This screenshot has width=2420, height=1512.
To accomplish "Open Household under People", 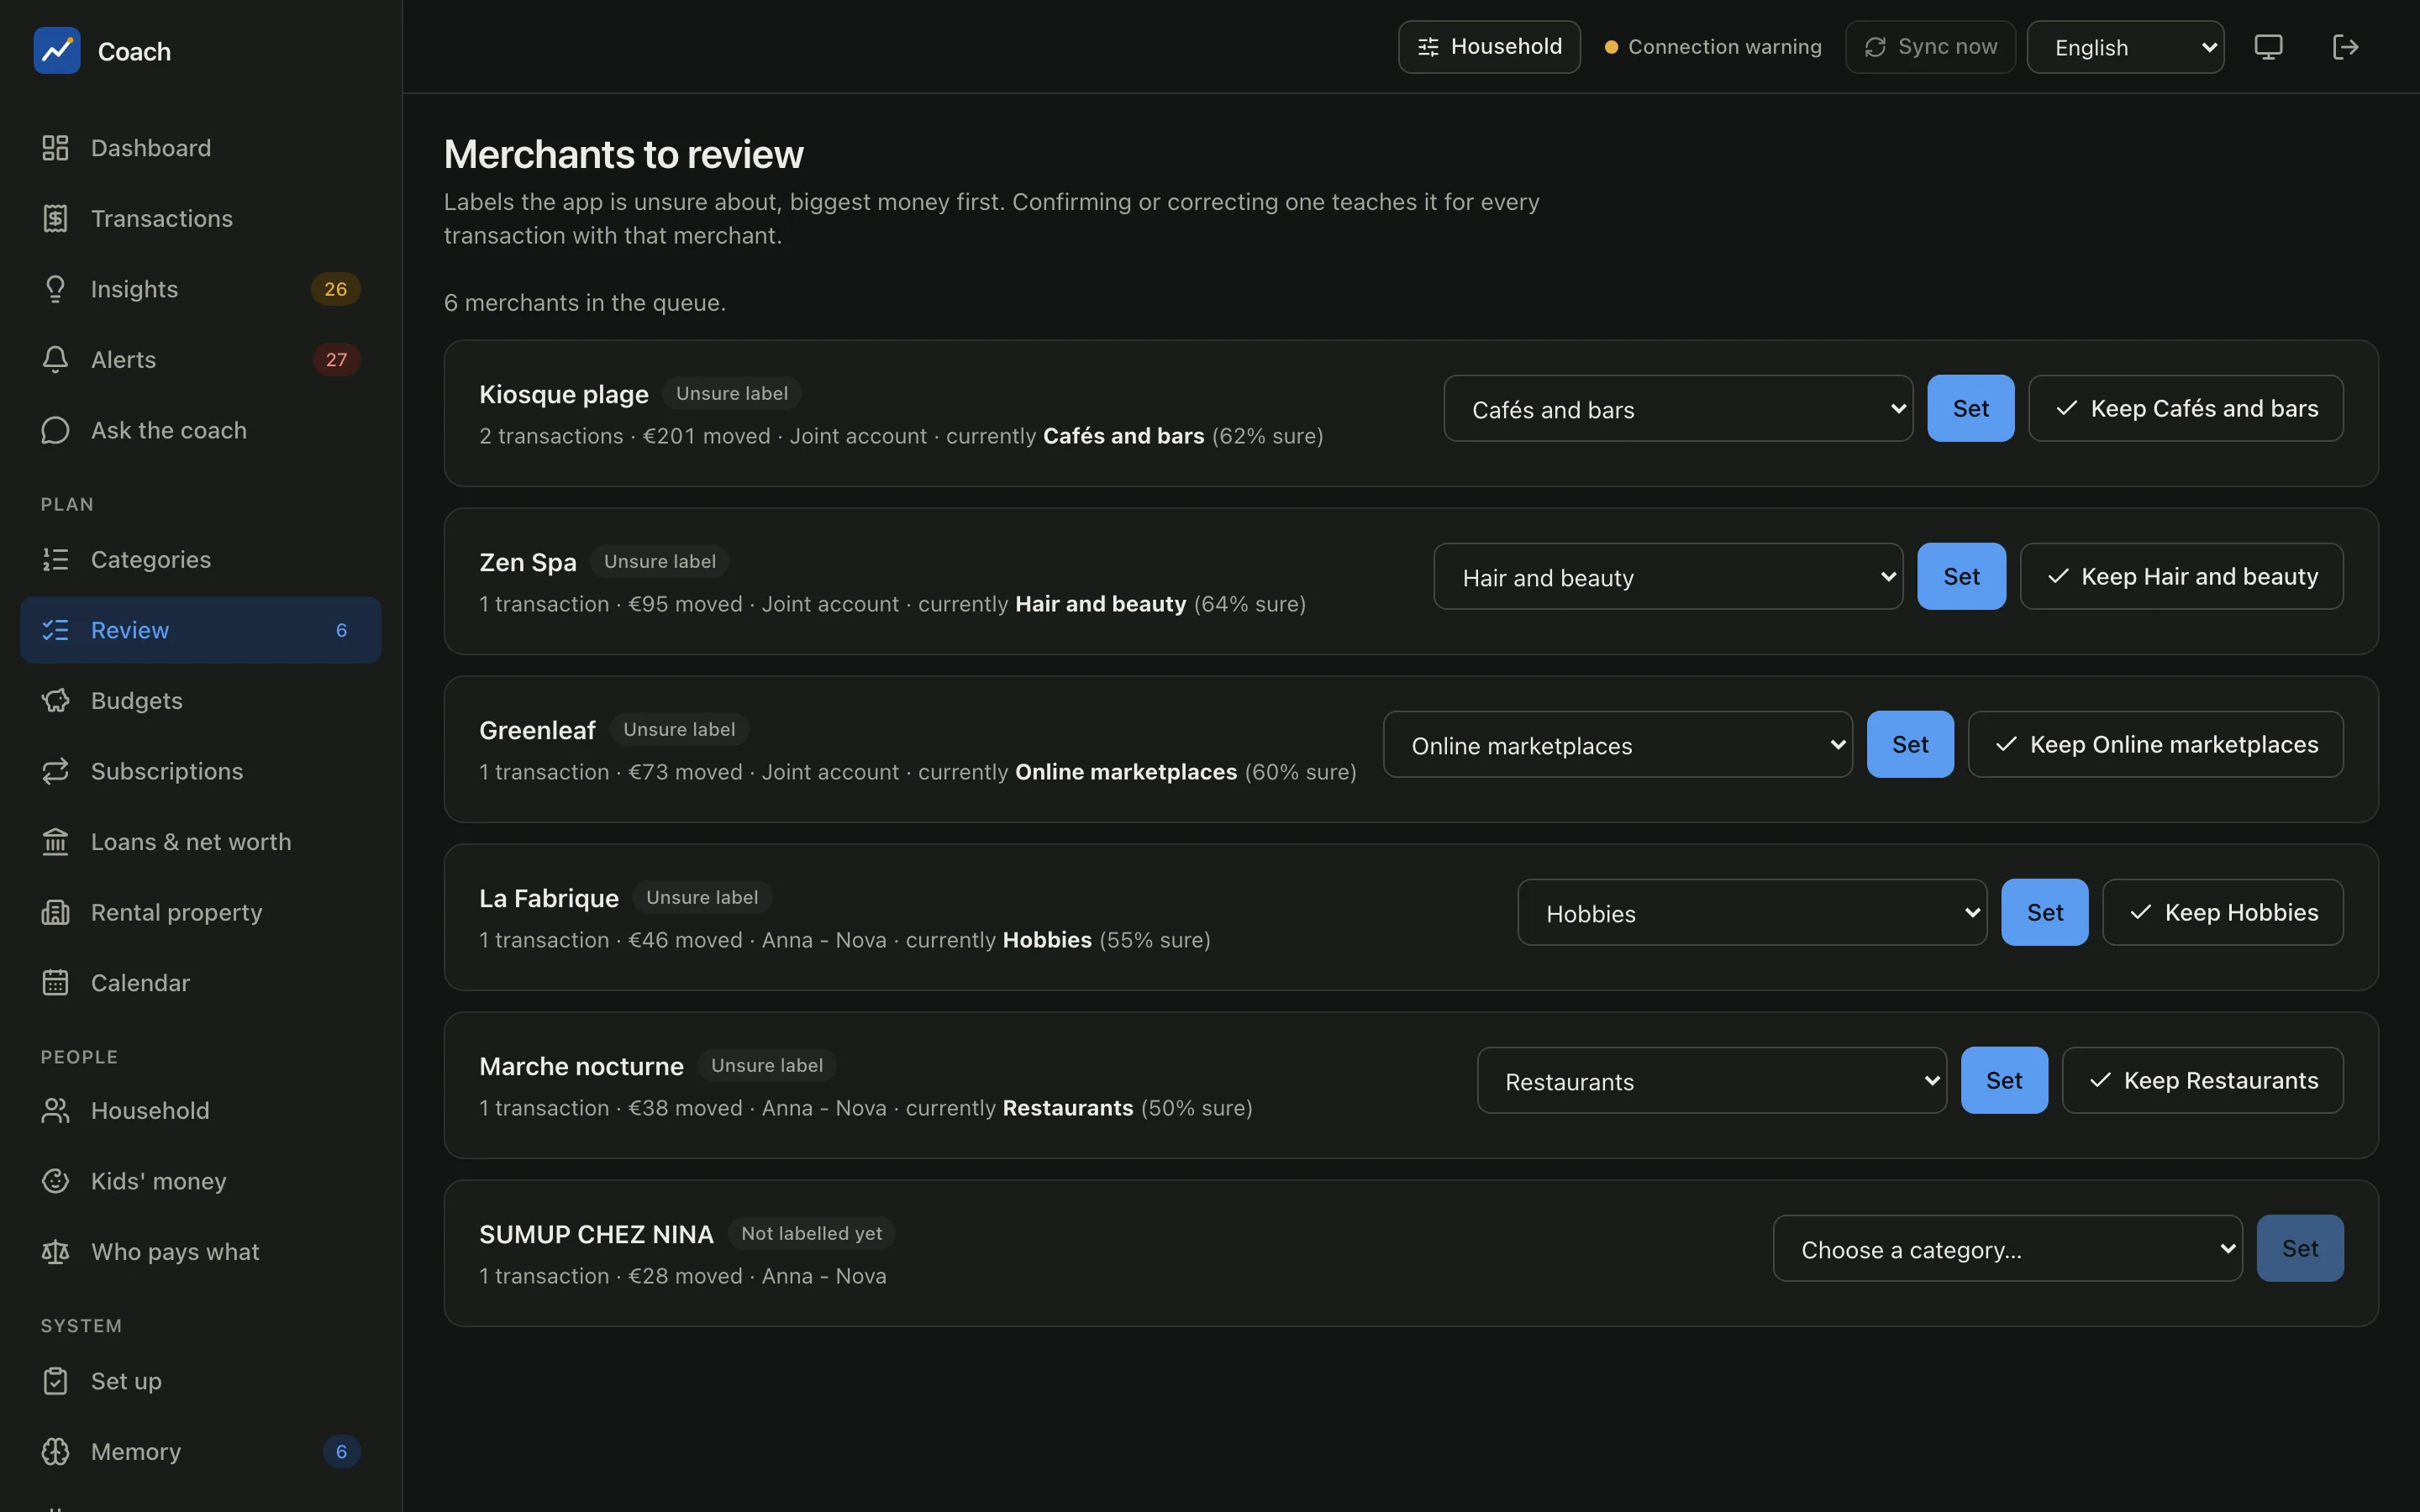I will 200,1110.
